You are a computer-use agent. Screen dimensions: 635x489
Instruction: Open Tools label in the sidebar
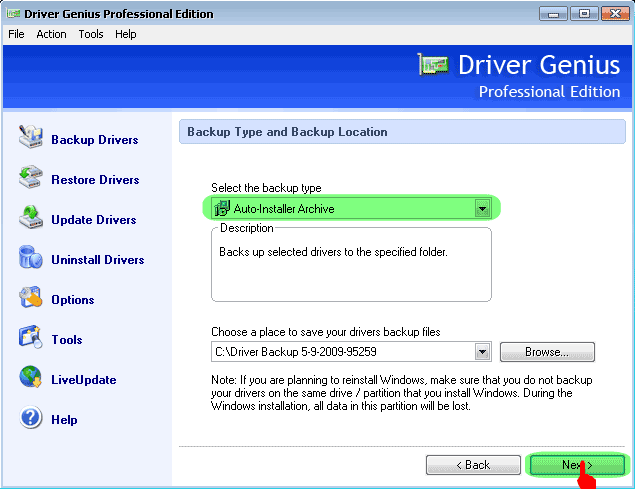[67, 340]
